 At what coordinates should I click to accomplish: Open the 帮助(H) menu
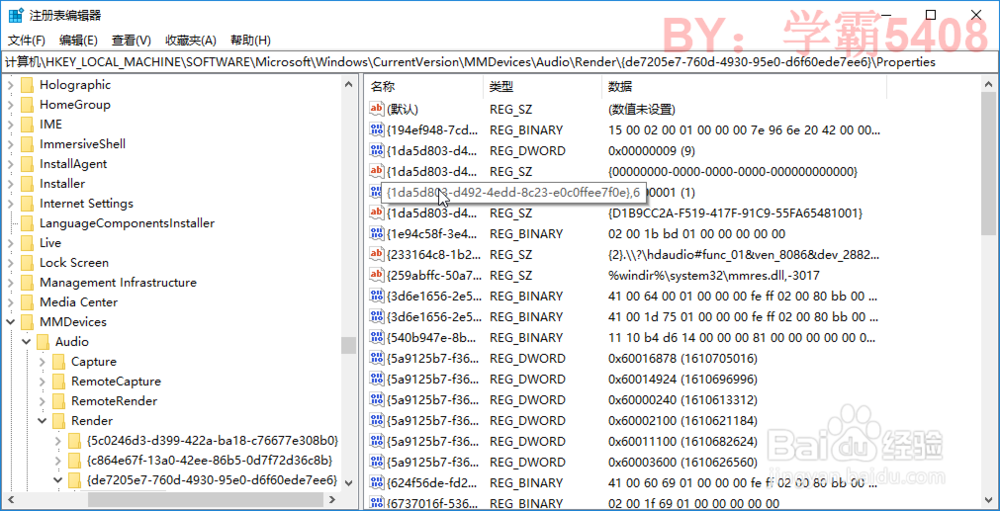click(x=251, y=40)
